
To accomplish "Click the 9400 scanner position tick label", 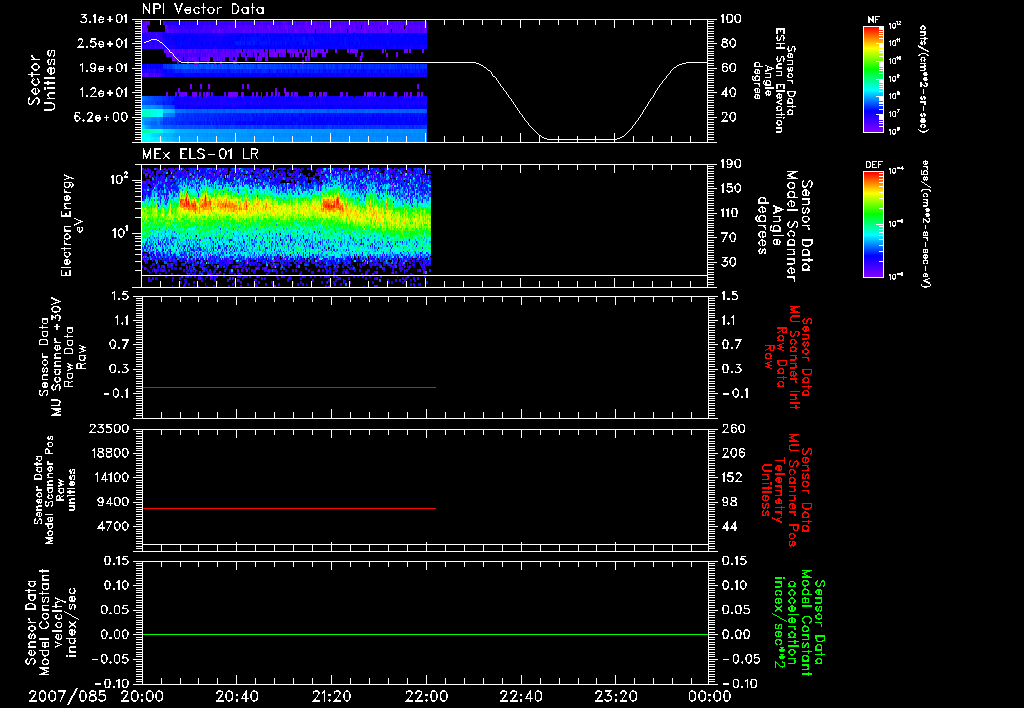I will coord(113,502).
